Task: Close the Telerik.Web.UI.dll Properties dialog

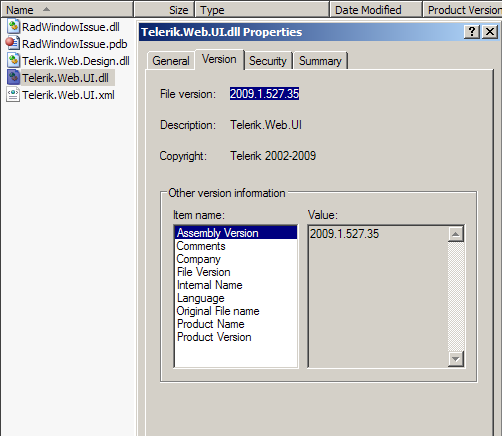Action: point(490,32)
